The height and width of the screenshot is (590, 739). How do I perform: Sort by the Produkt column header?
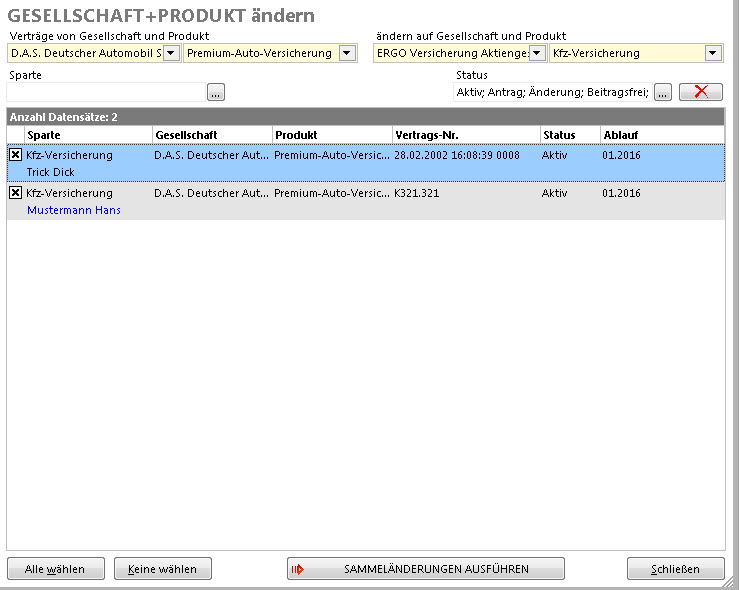(x=331, y=135)
